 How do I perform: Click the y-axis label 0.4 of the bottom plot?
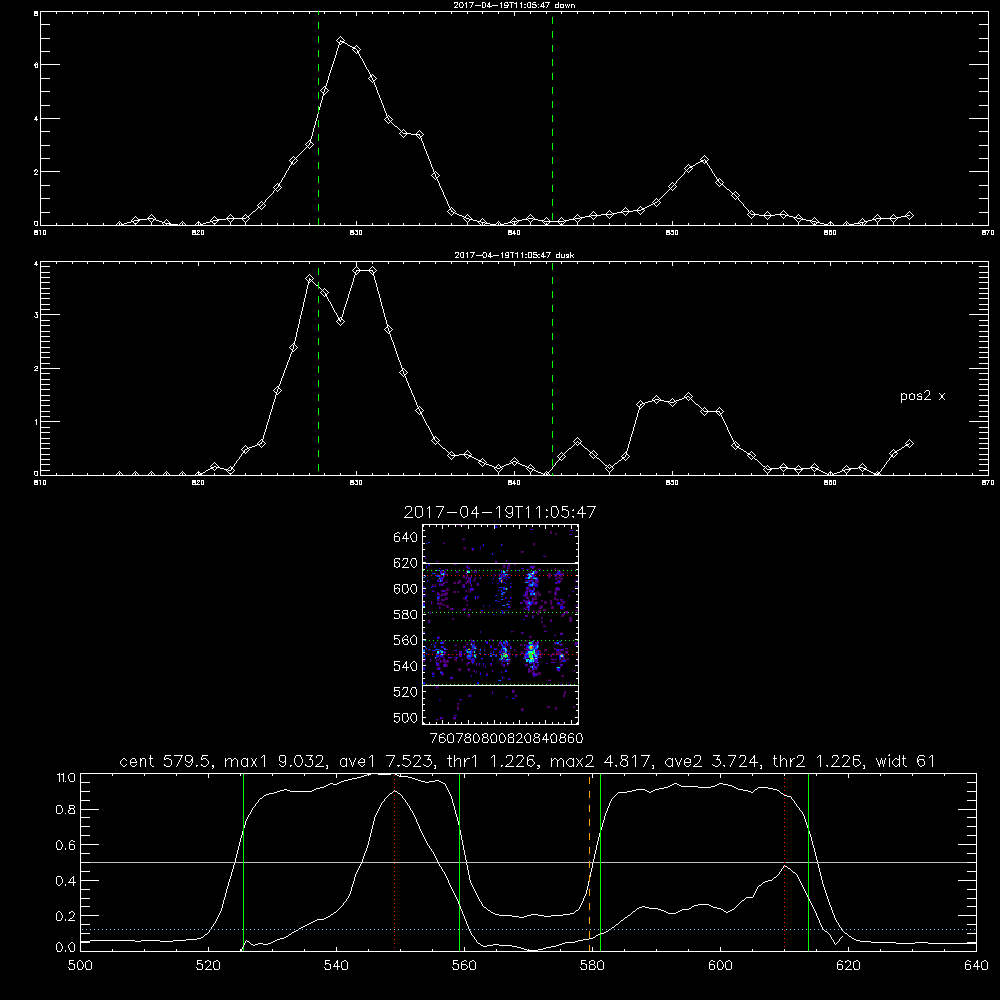tap(66, 881)
